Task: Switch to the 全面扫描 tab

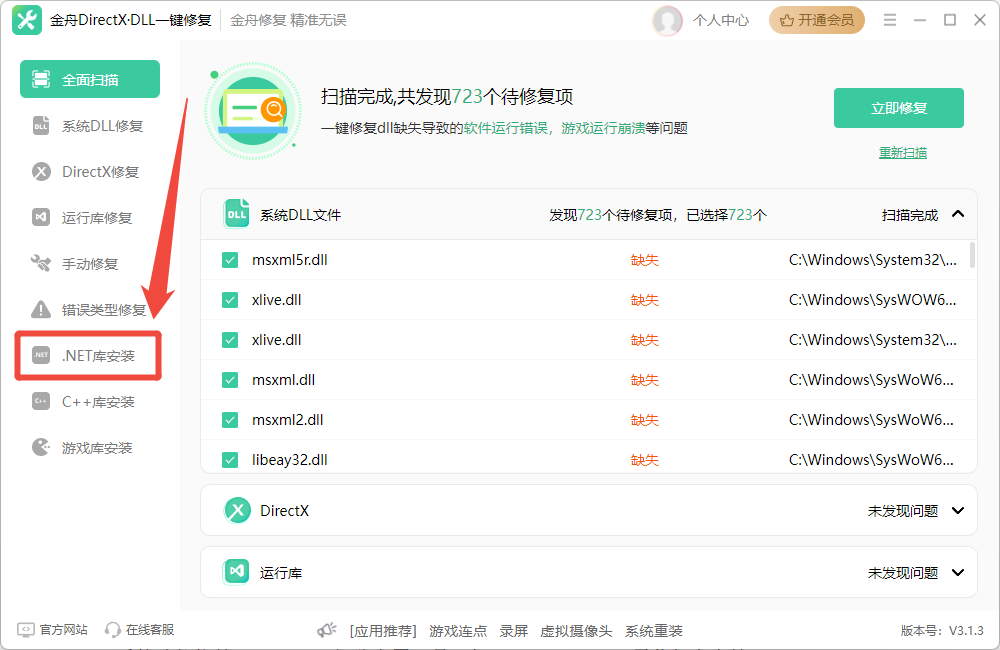Action: tap(89, 78)
